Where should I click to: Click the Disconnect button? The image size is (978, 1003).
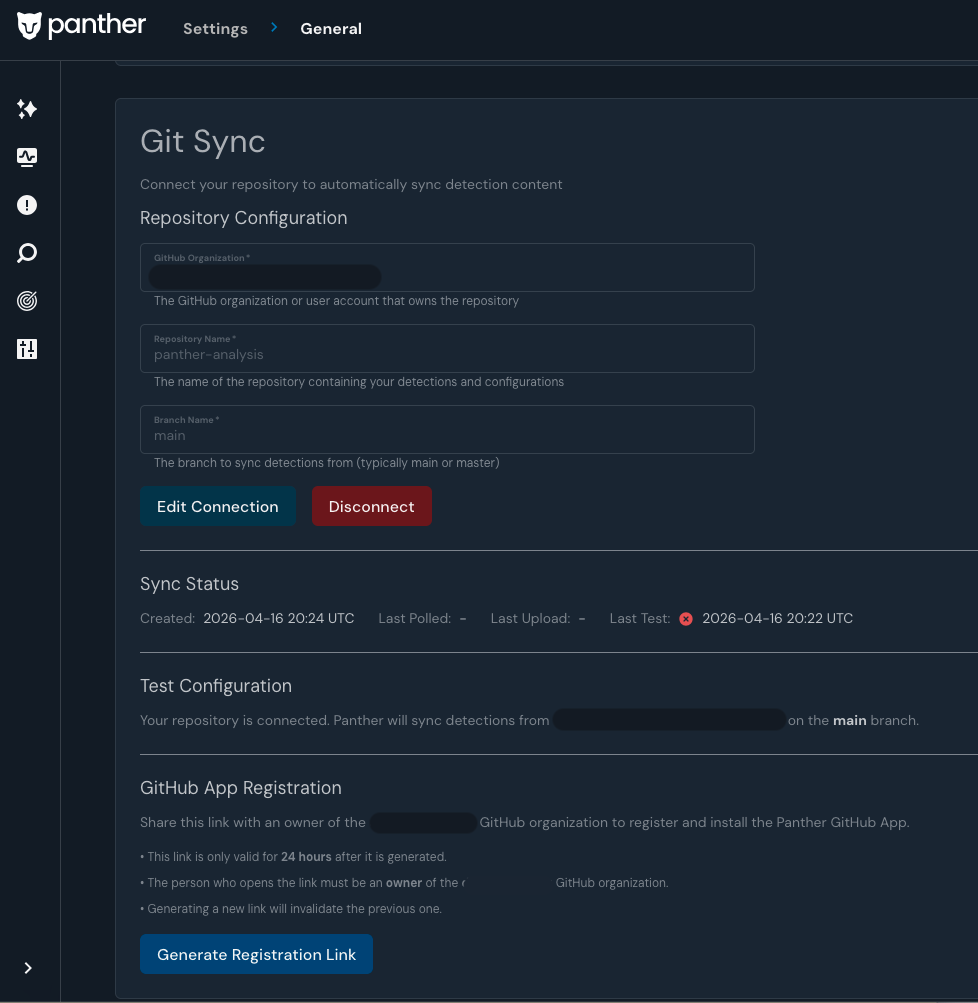click(x=372, y=507)
